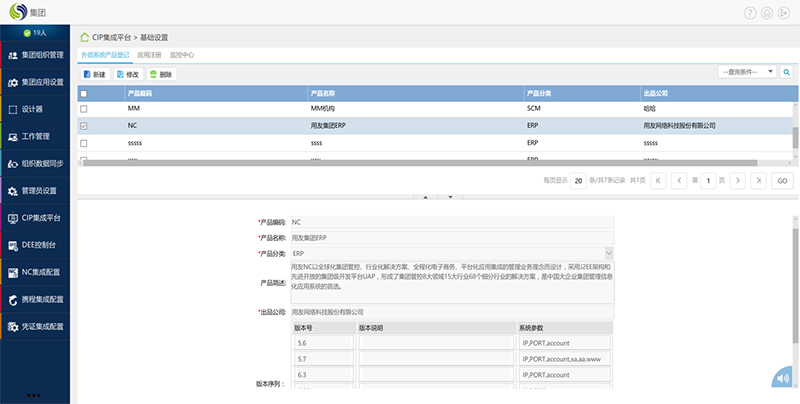
Task: Click the DEE控制台 sidebar icon
Action: point(13,245)
